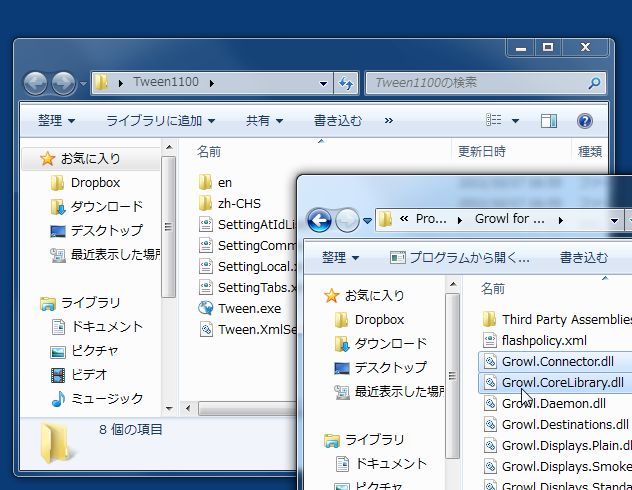Select flashpolicy.xml in the Growl window
Viewport: 632px width, 490px height.
tap(534, 341)
